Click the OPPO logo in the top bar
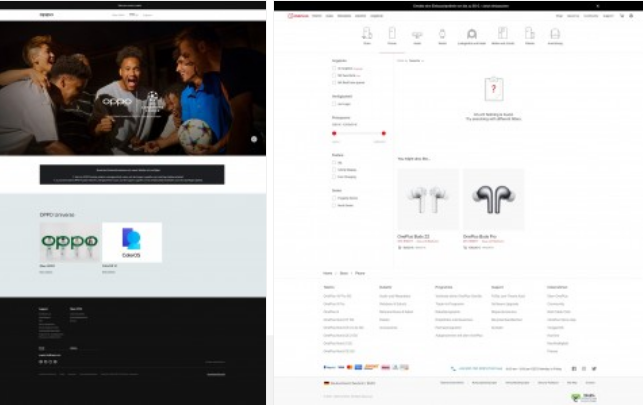Image resolution: width=643 pixels, height=405 pixels. 46,15
